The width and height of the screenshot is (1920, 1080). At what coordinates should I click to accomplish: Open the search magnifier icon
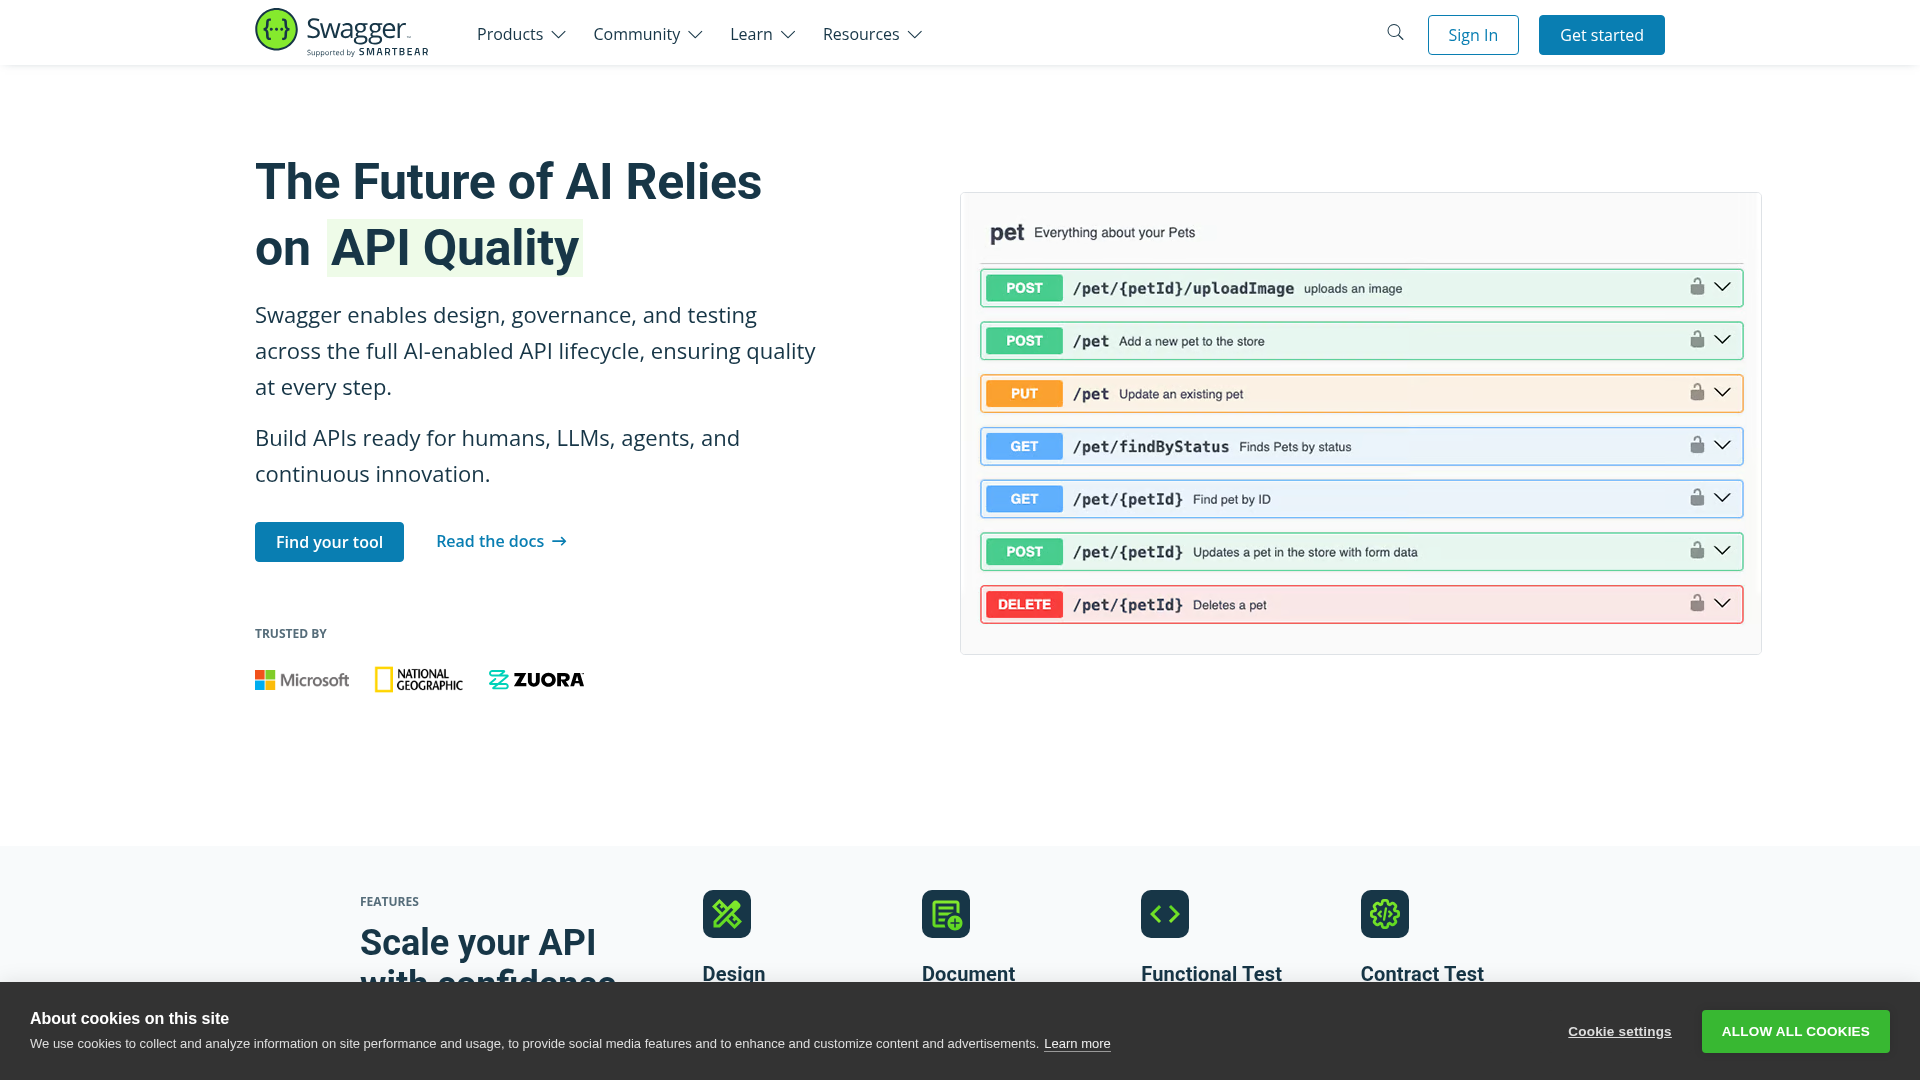point(1394,32)
